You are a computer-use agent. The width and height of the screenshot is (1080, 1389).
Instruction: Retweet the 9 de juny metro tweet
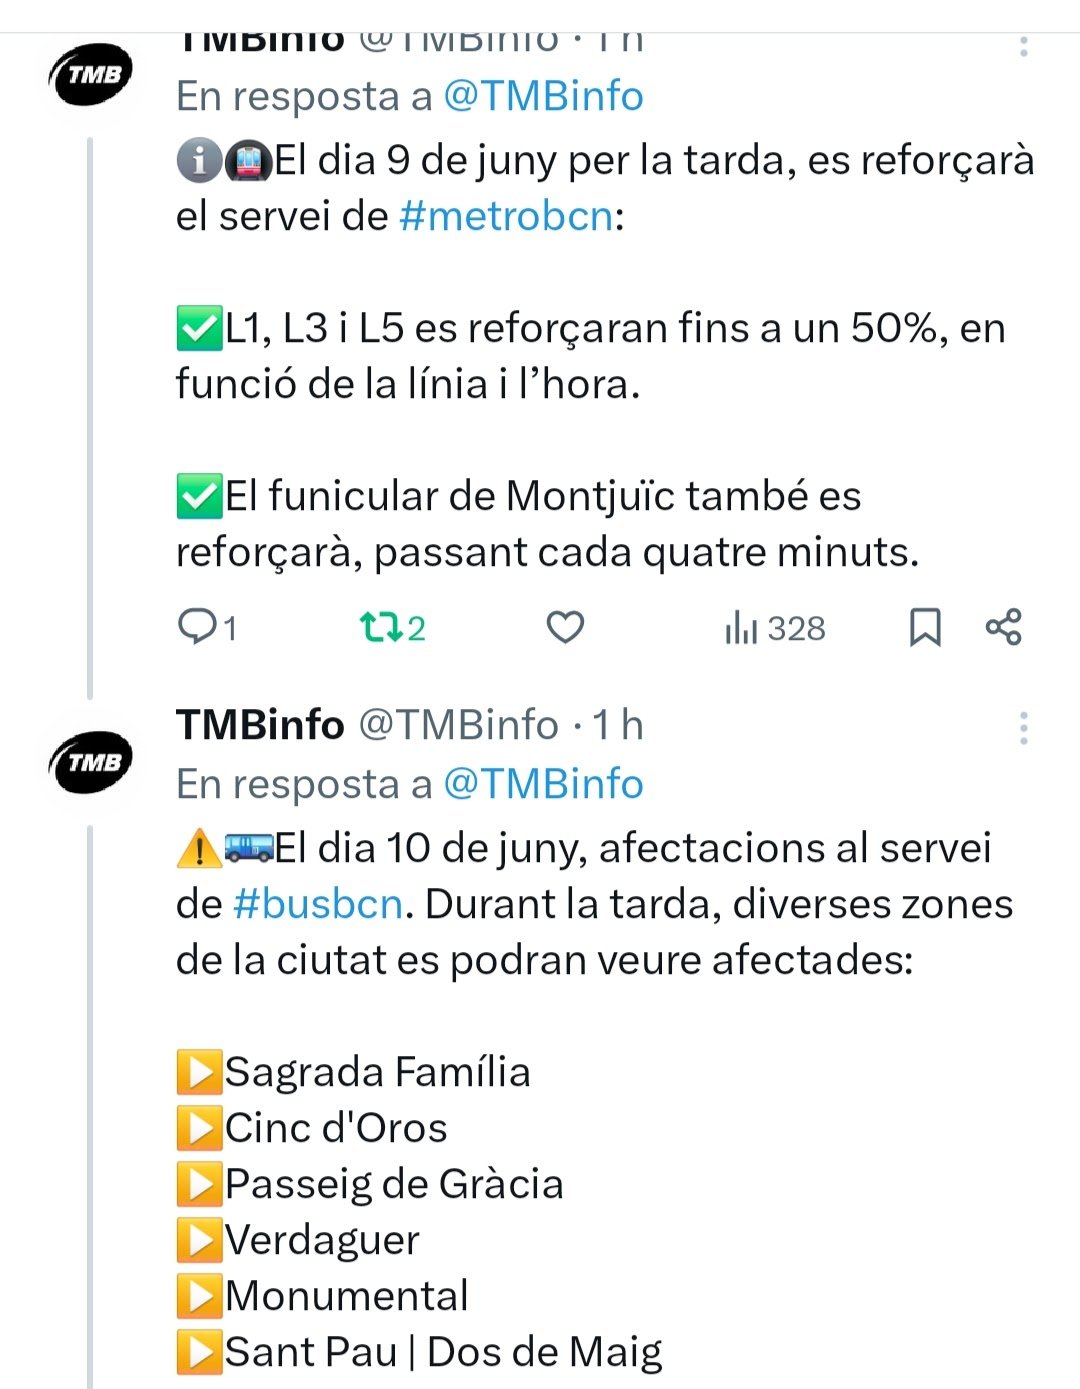pyautogui.click(x=392, y=628)
